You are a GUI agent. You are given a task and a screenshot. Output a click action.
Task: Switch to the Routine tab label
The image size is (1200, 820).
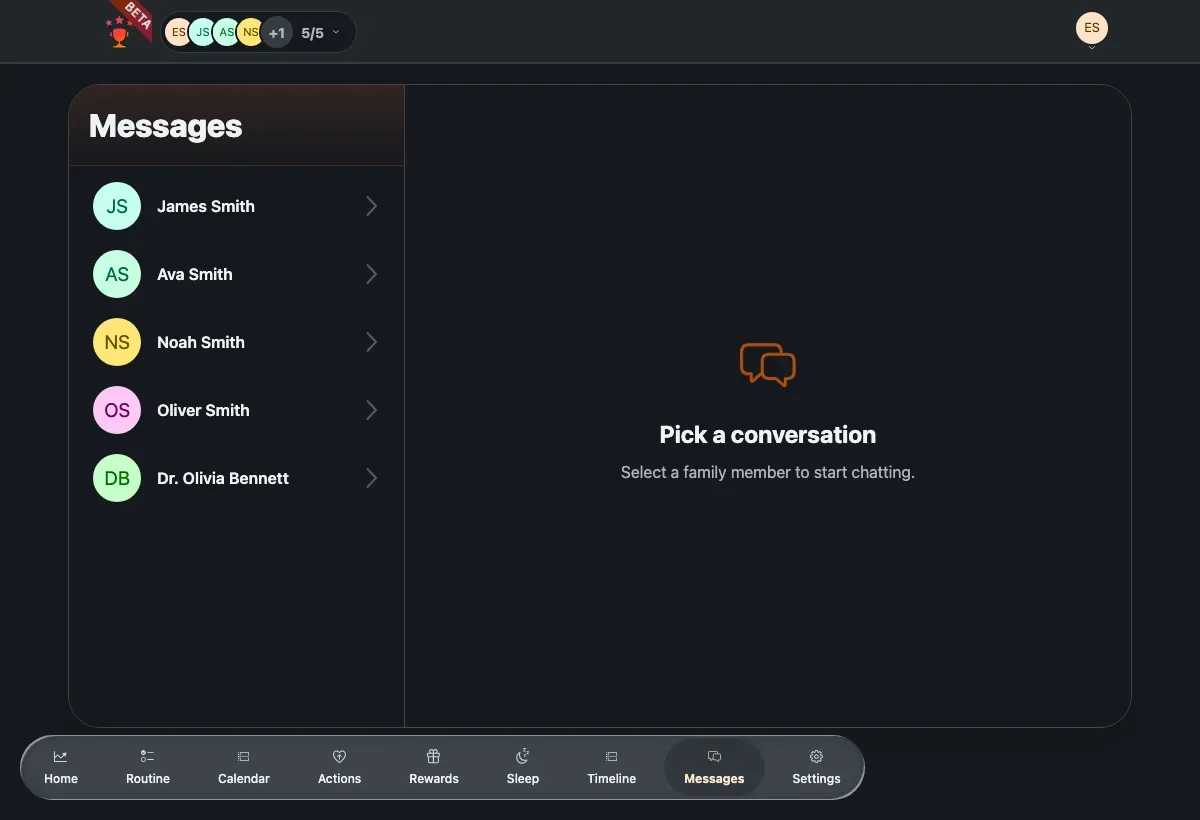click(148, 779)
